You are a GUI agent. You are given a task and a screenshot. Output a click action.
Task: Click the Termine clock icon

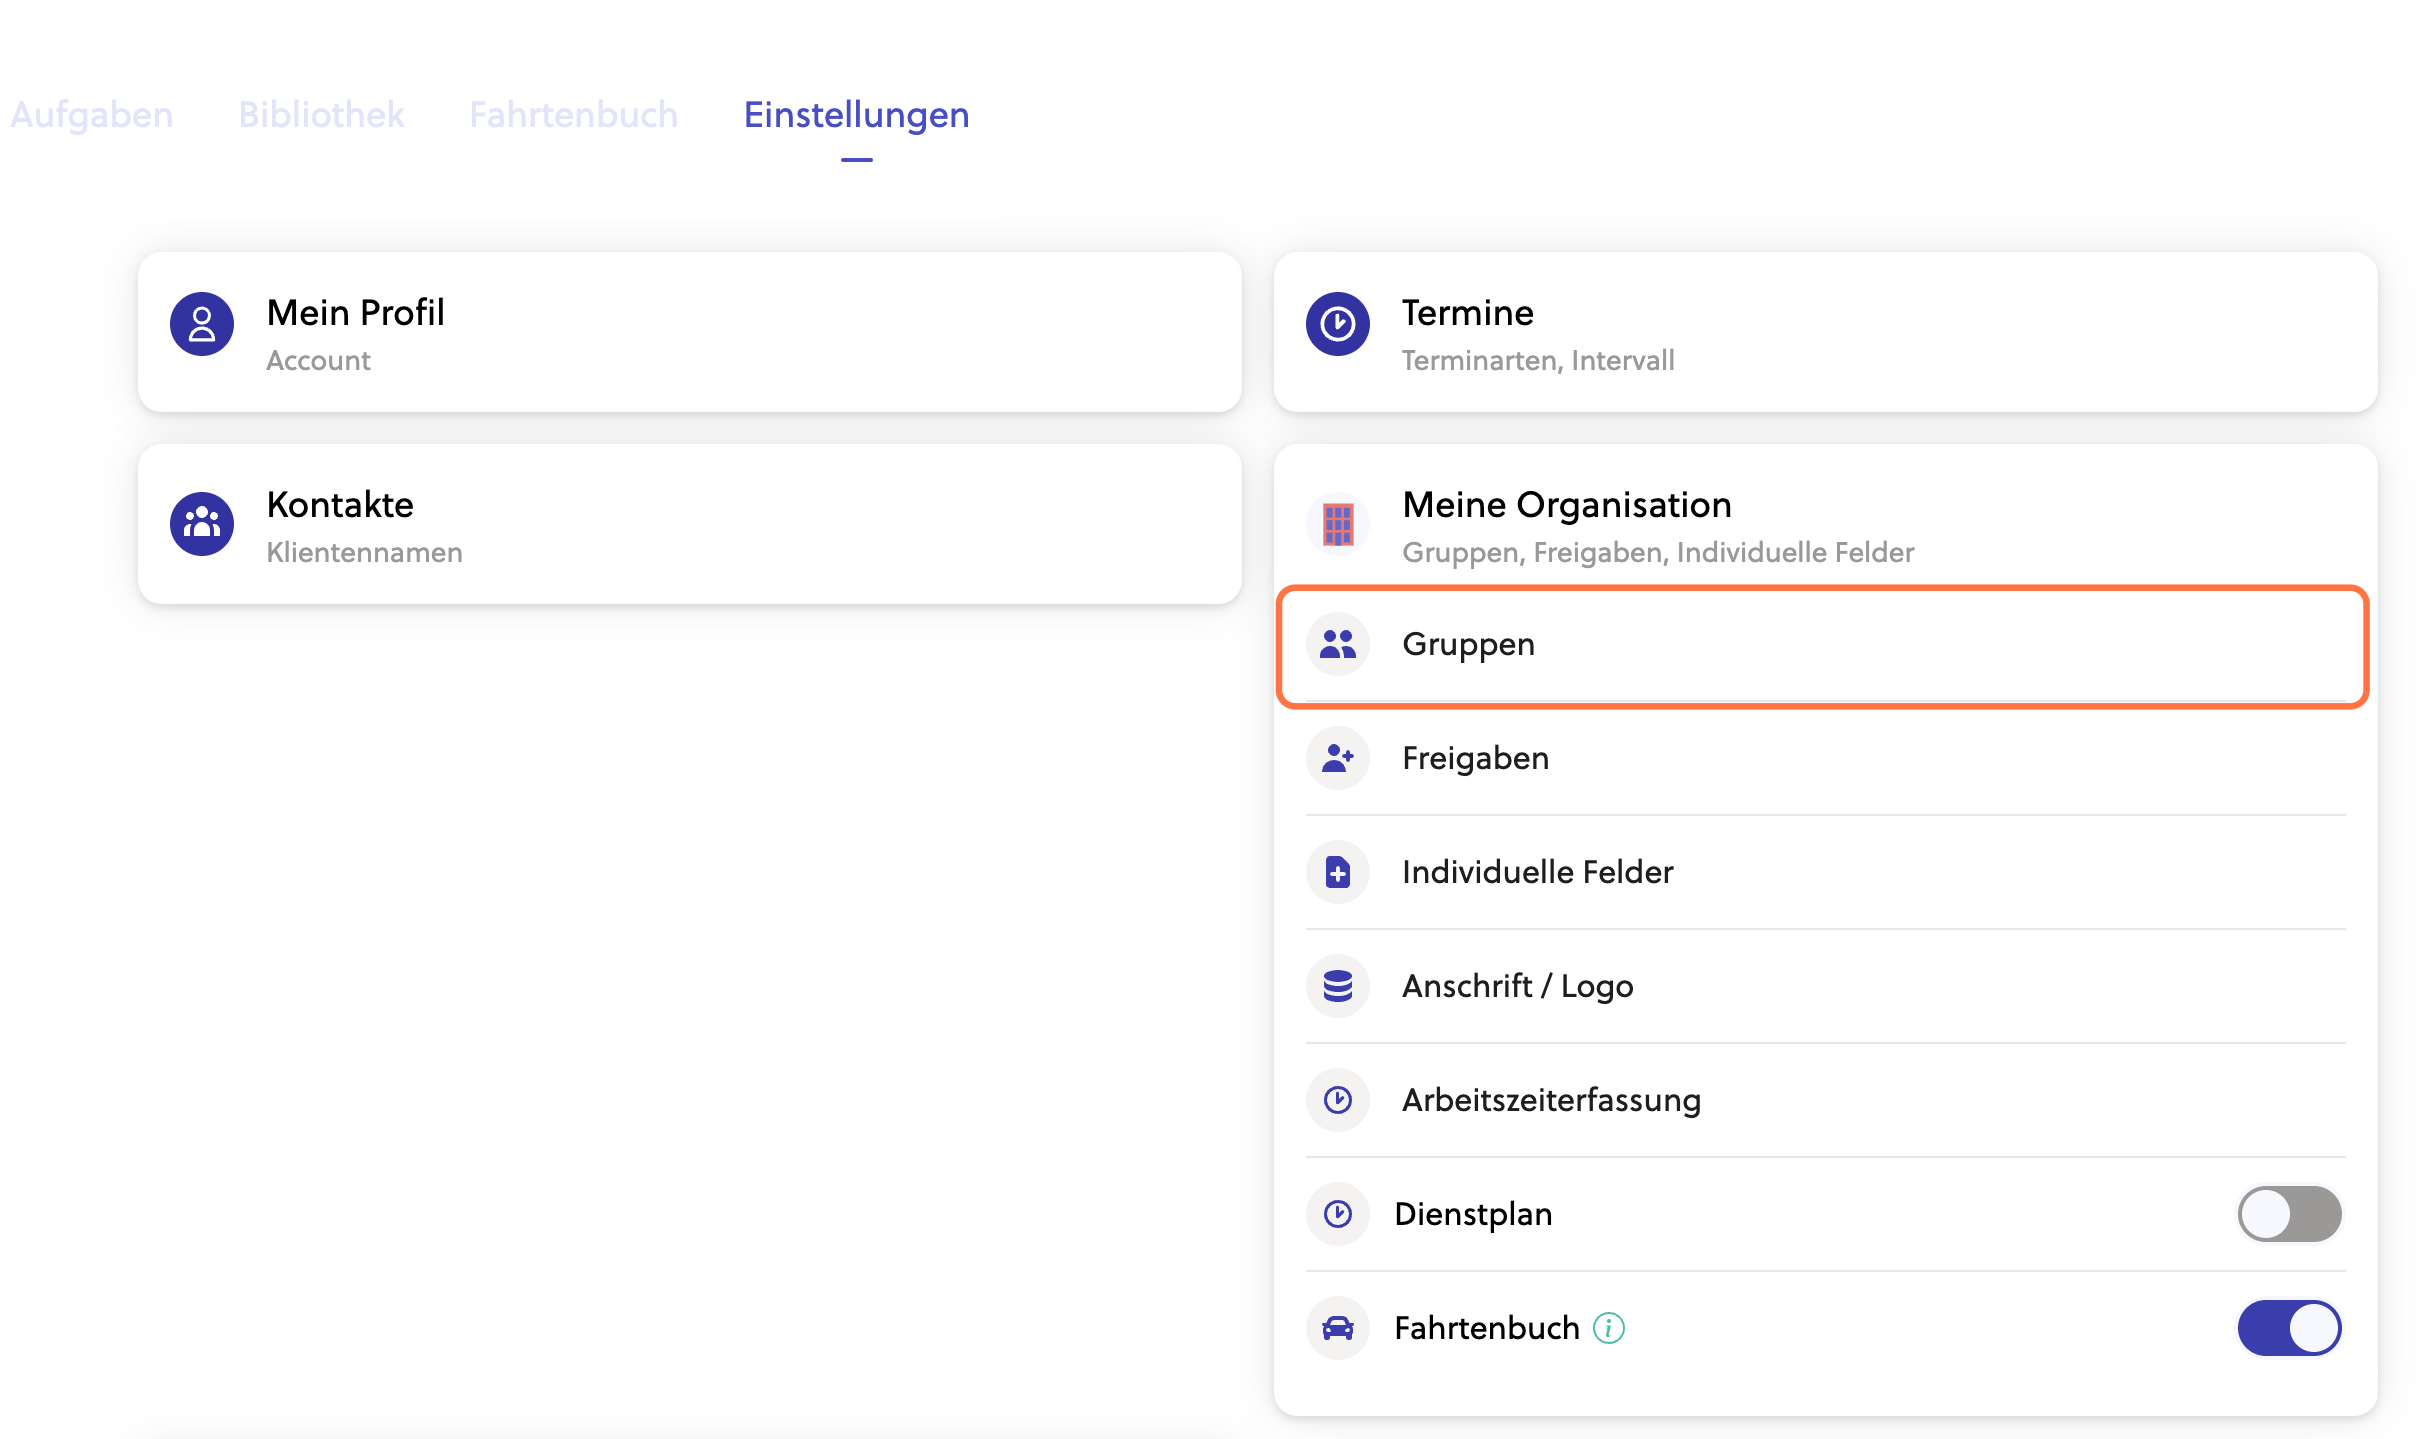pyautogui.click(x=1338, y=324)
